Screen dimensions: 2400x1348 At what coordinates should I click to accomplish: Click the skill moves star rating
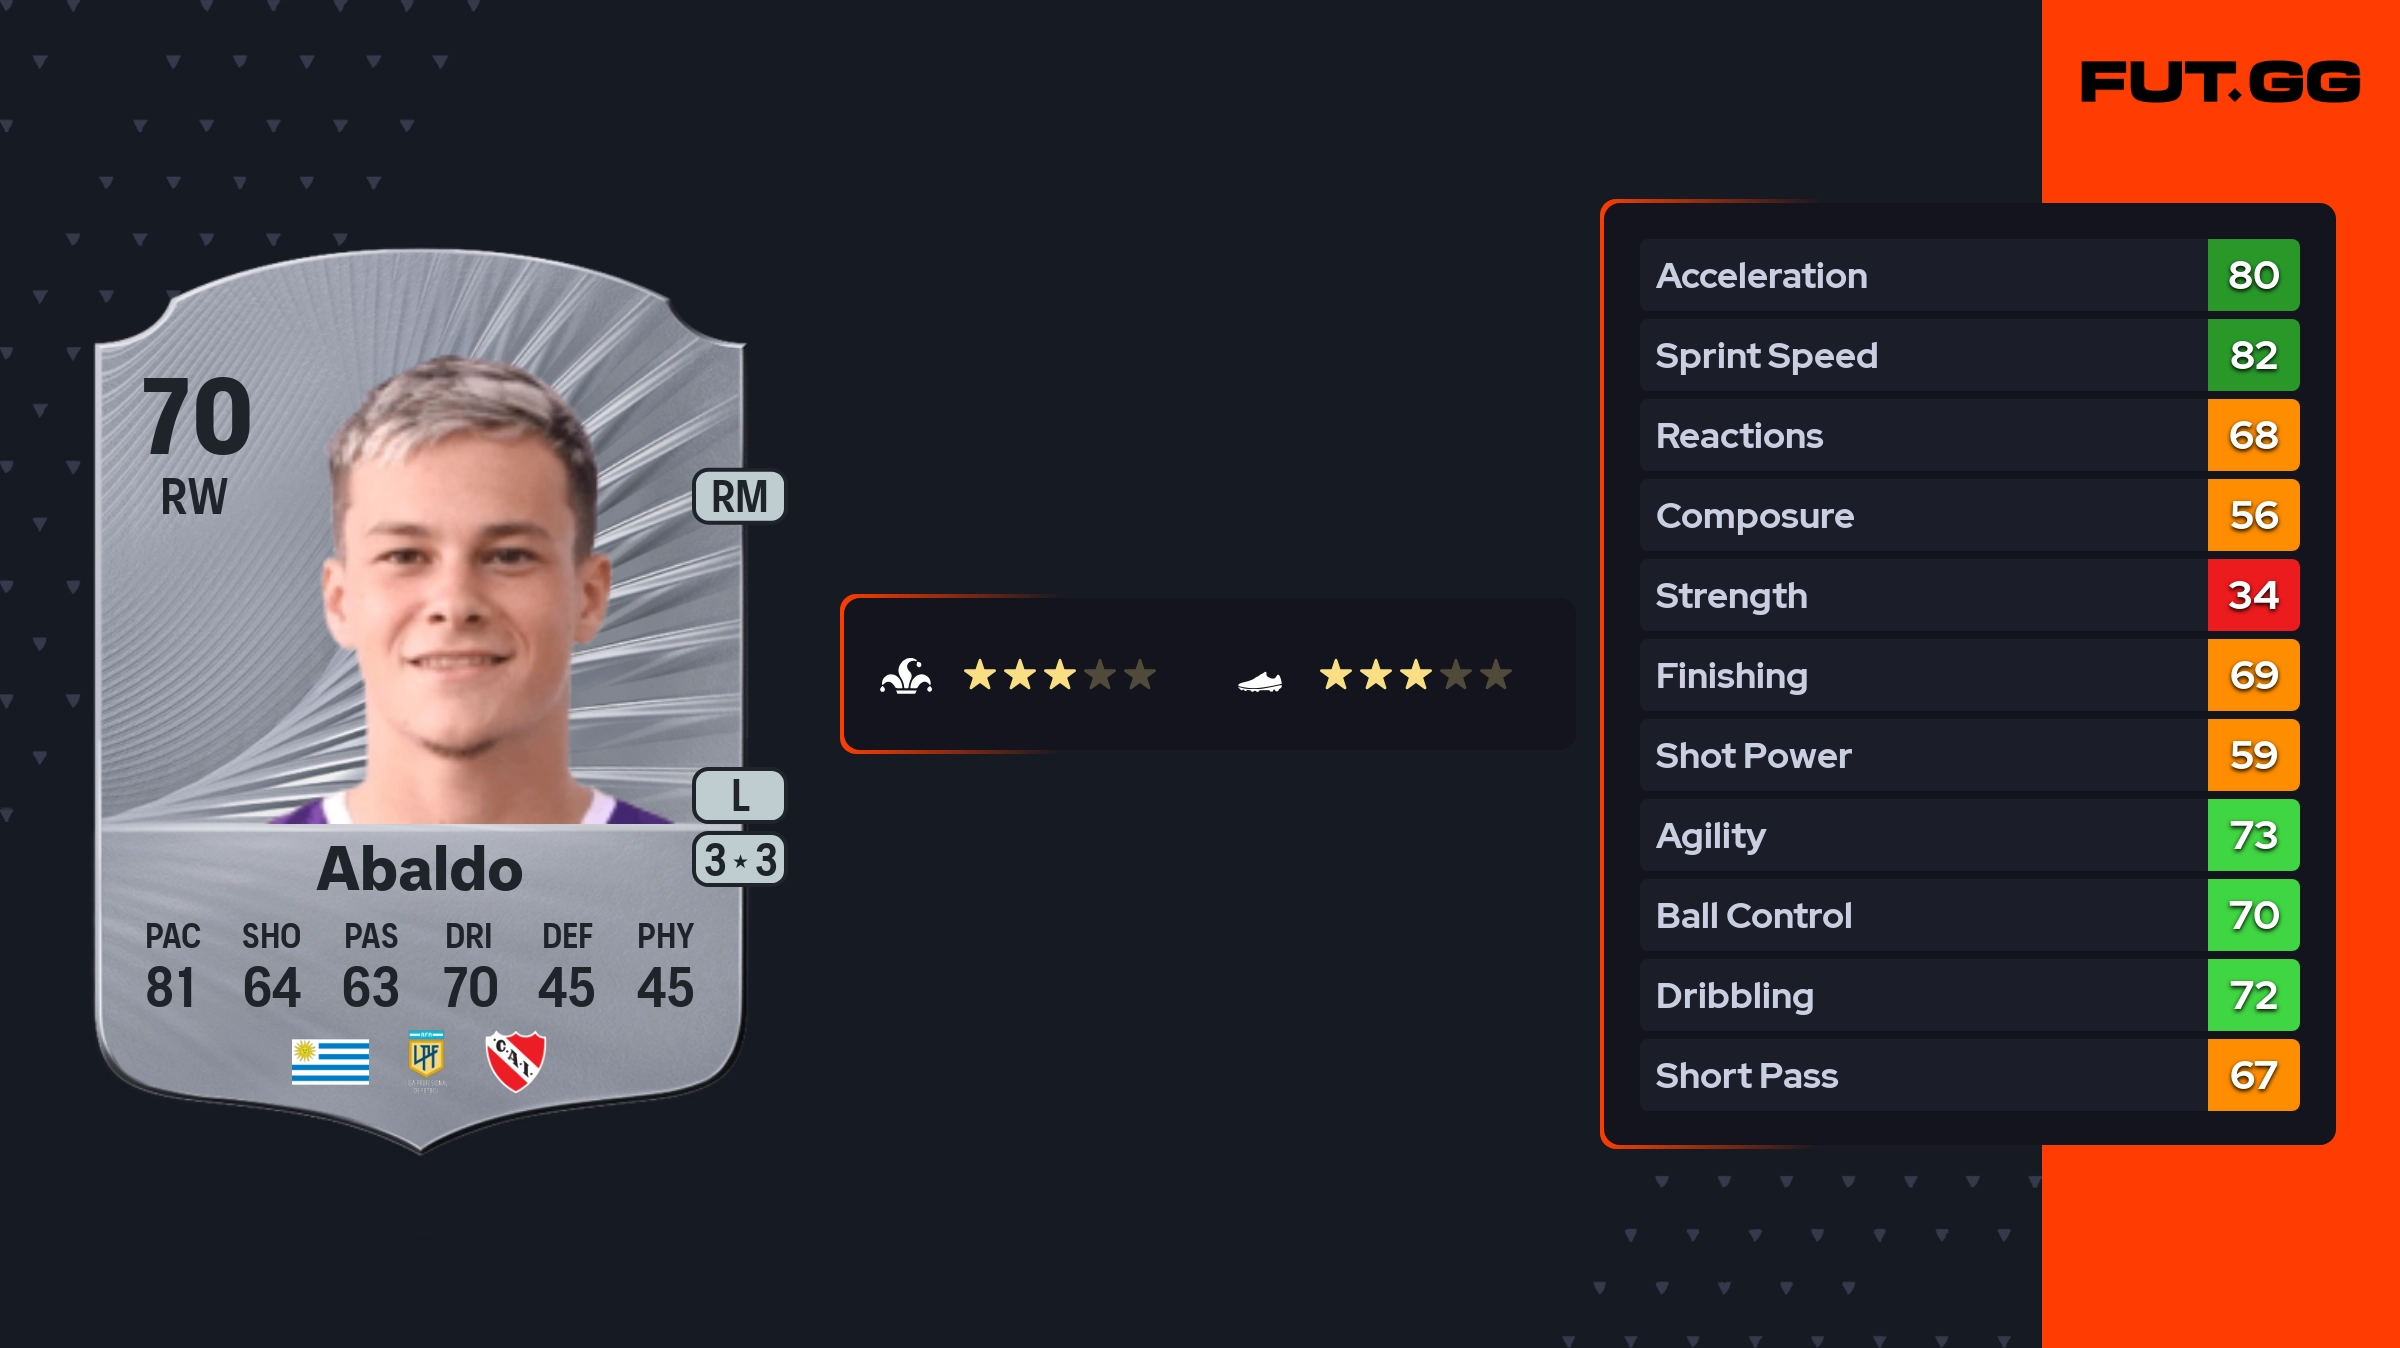click(x=1060, y=676)
